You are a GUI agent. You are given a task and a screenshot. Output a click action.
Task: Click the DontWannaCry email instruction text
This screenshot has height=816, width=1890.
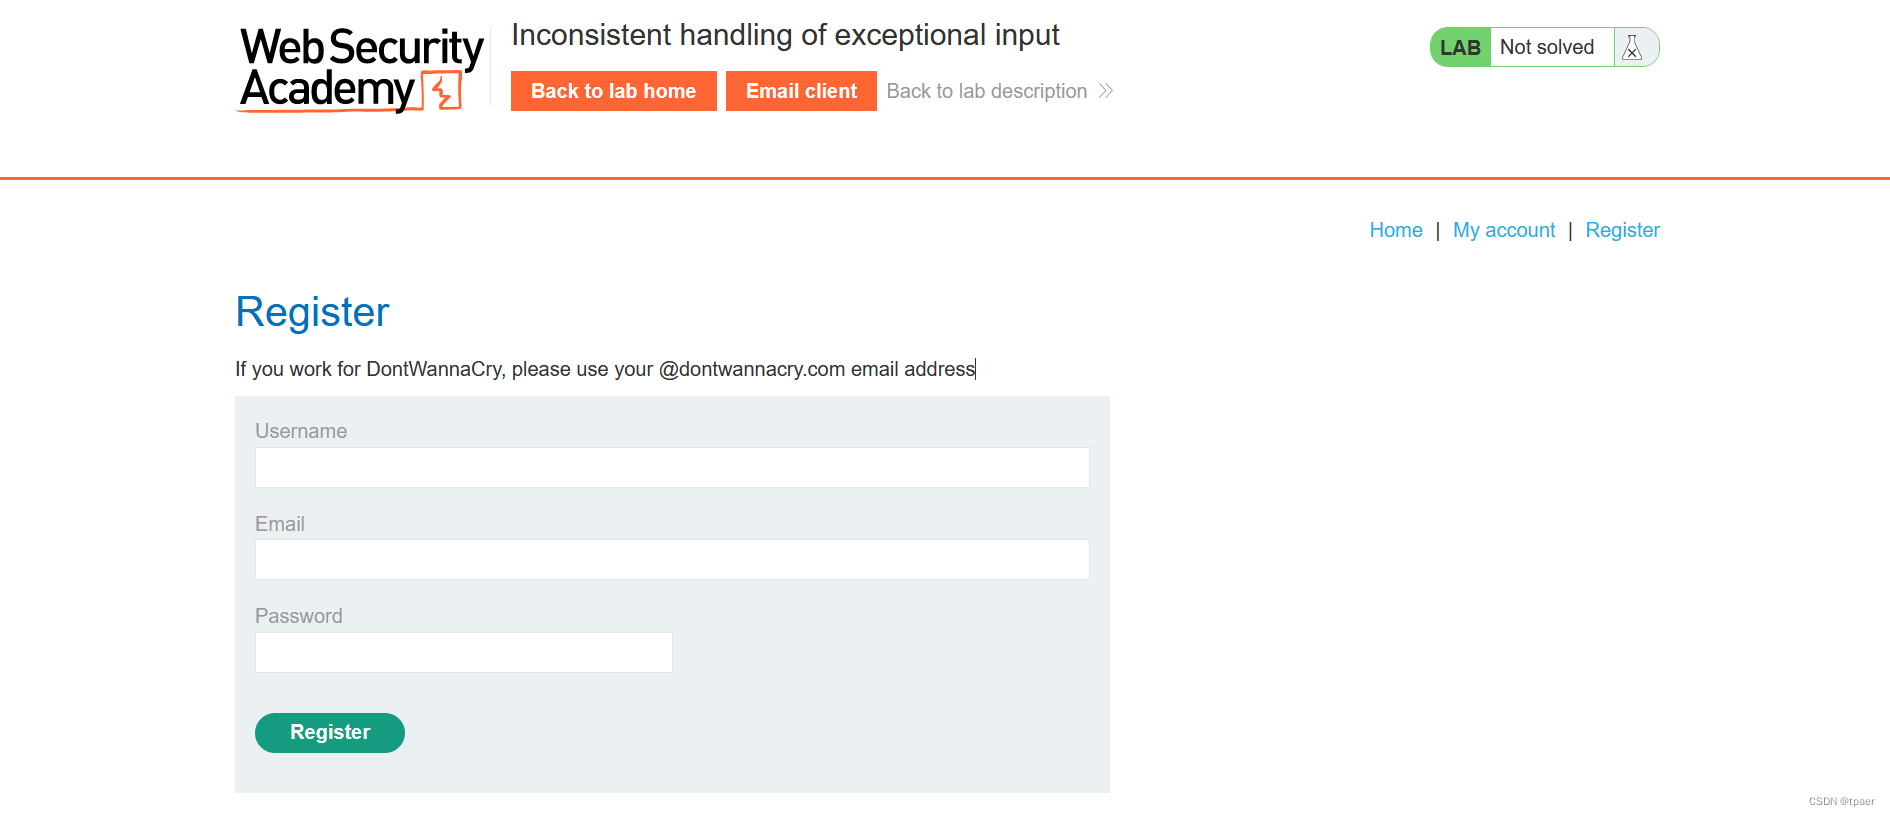pyautogui.click(x=605, y=369)
